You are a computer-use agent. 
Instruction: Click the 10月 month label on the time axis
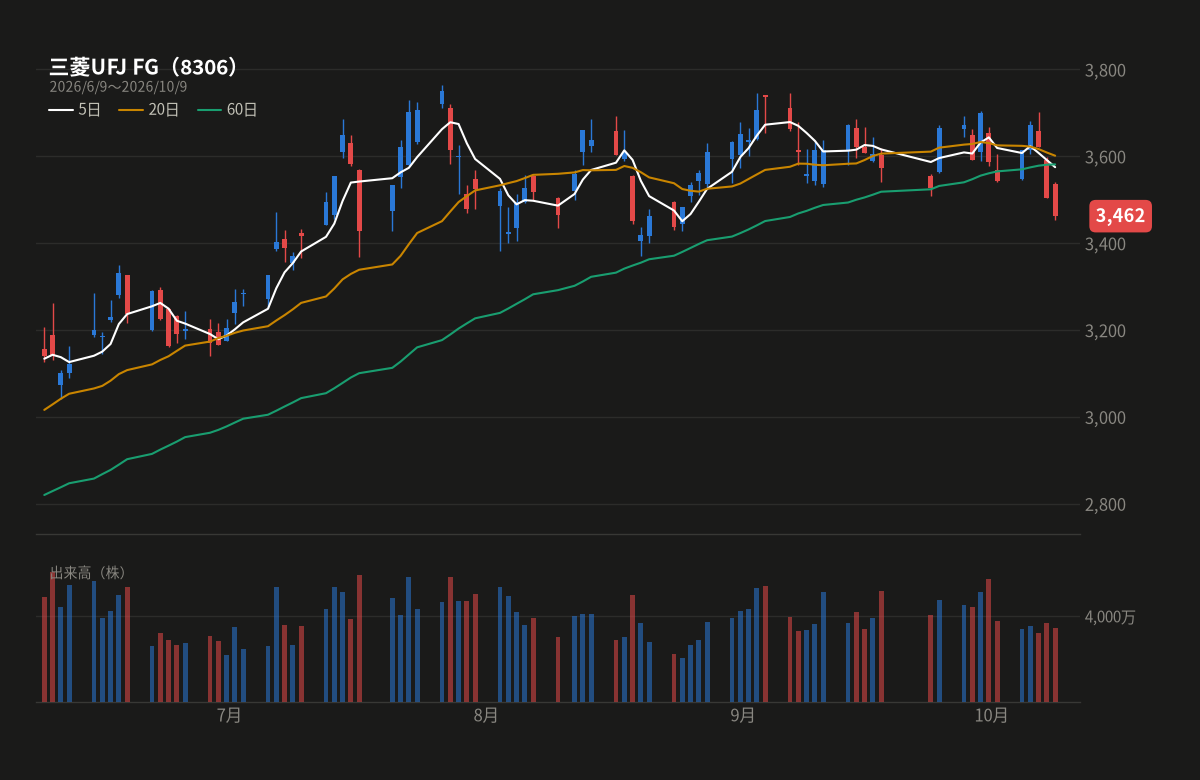[x=992, y=715]
